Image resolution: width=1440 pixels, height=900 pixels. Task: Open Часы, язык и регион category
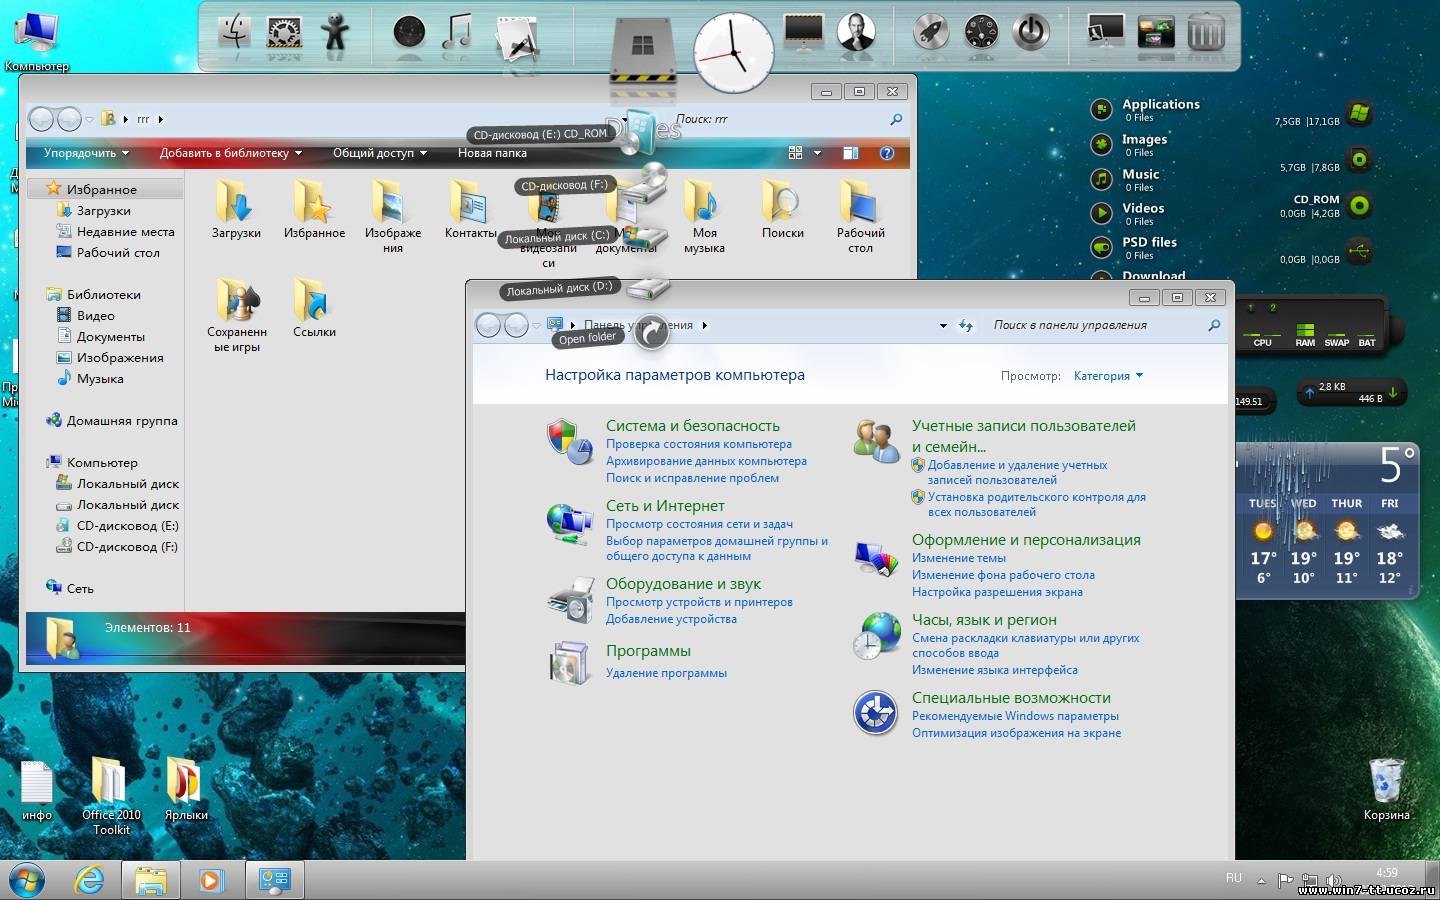tap(984, 620)
